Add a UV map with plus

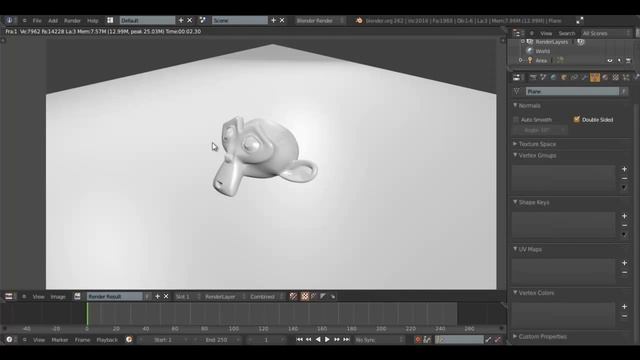point(624,263)
